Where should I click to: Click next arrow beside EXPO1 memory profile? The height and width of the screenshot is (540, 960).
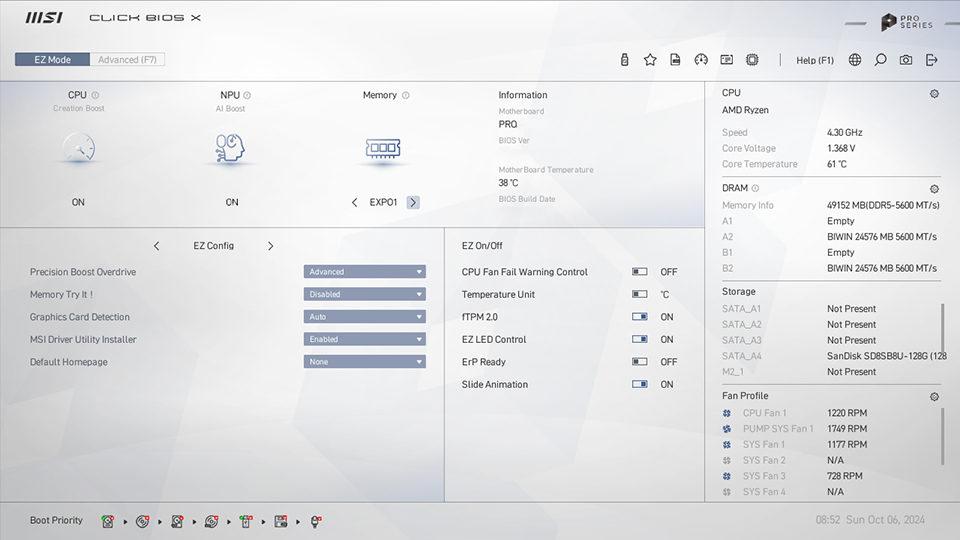(x=413, y=202)
